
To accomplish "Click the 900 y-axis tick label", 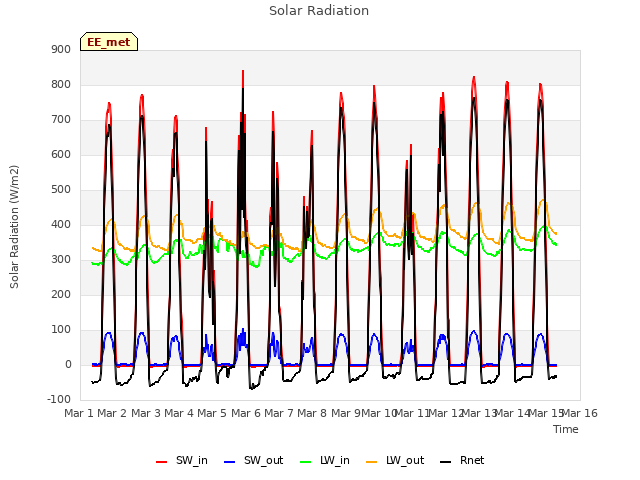I will pyautogui.click(x=61, y=49).
